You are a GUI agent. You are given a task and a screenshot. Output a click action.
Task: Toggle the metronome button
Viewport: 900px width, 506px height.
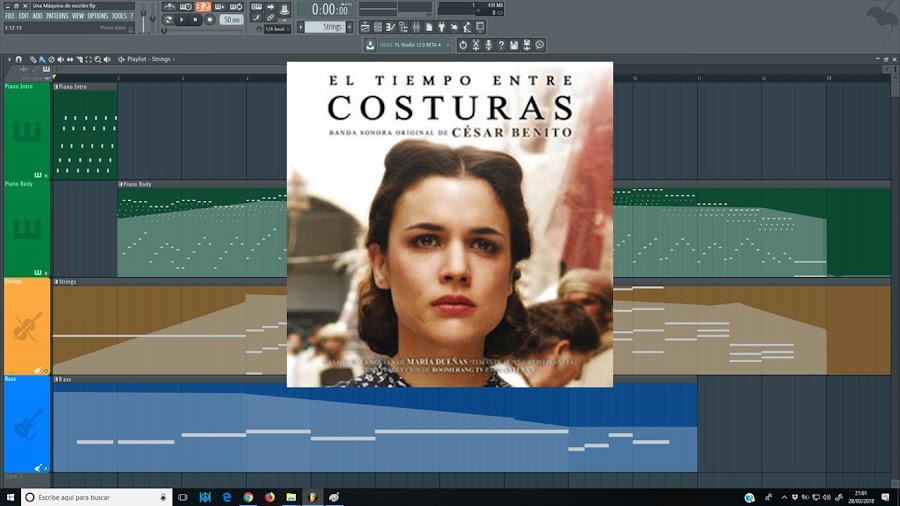click(x=169, y=7)
